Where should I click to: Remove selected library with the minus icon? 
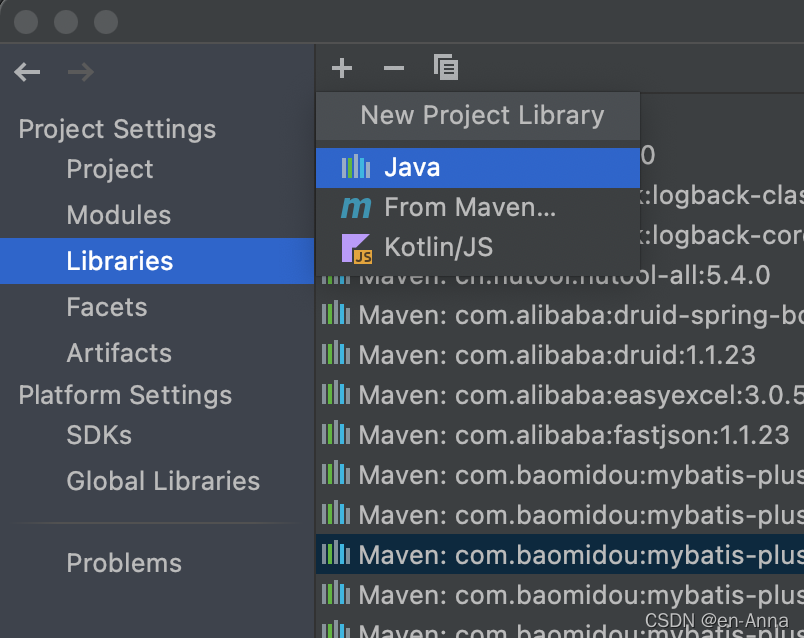coord(394,68)
